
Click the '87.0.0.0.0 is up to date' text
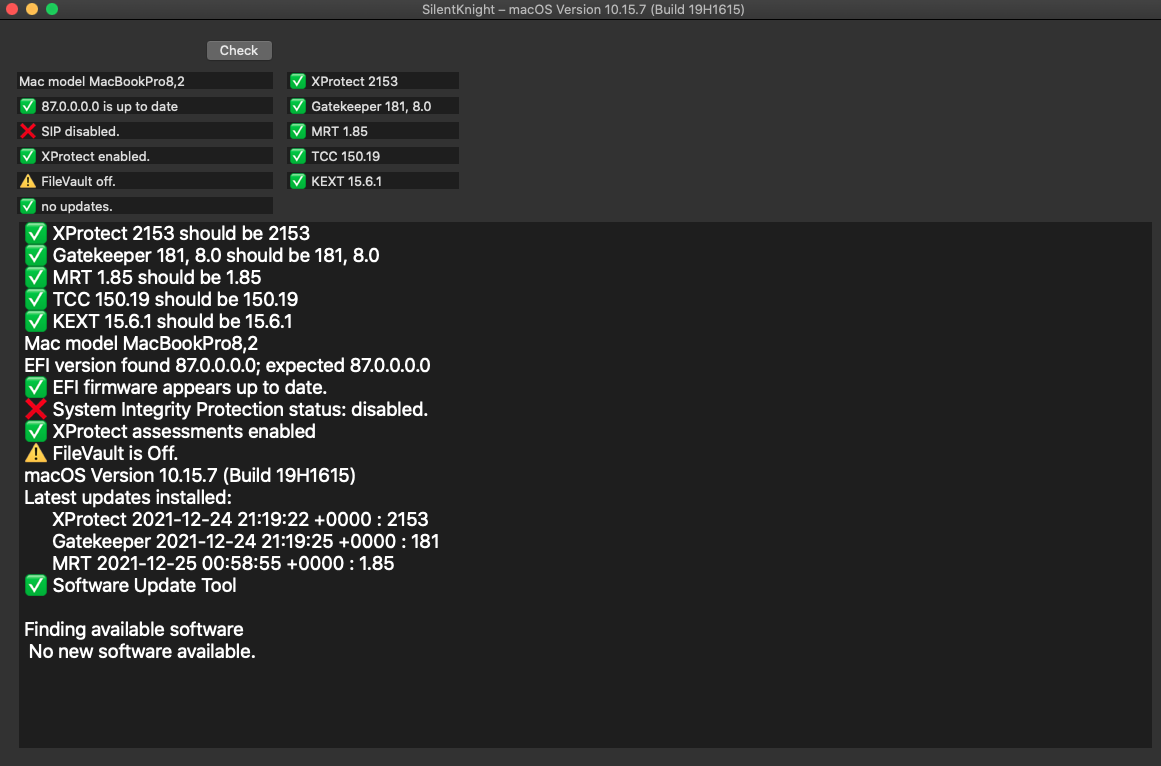[110, 106]
